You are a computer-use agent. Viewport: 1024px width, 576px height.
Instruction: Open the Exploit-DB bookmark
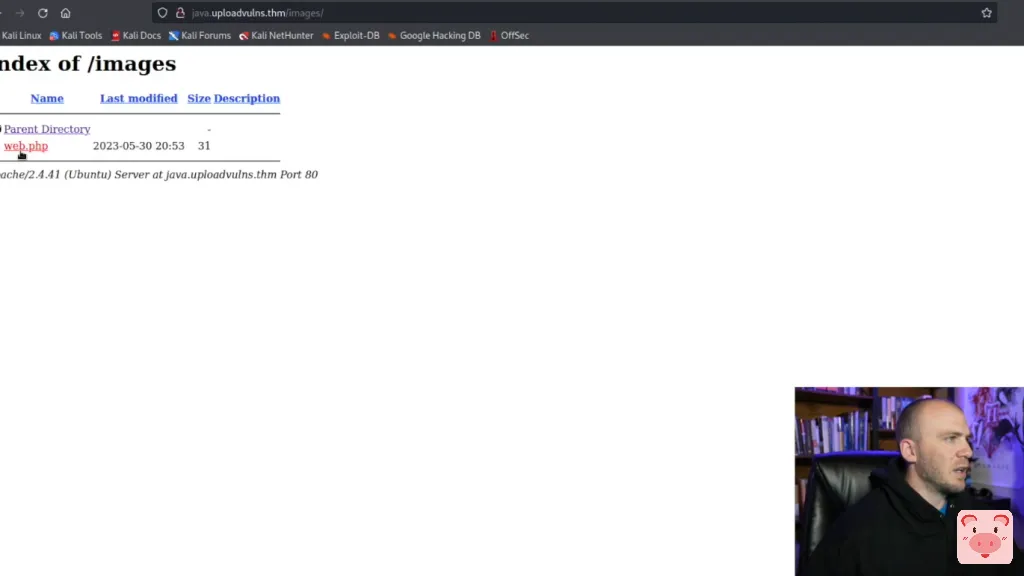351,36
